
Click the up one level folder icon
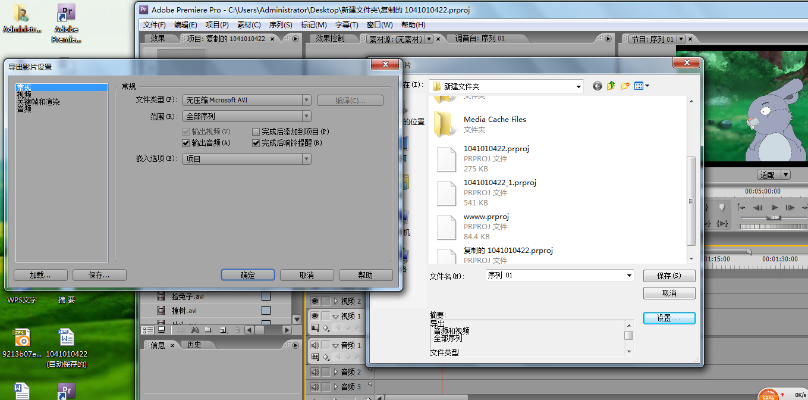point(611,87)
